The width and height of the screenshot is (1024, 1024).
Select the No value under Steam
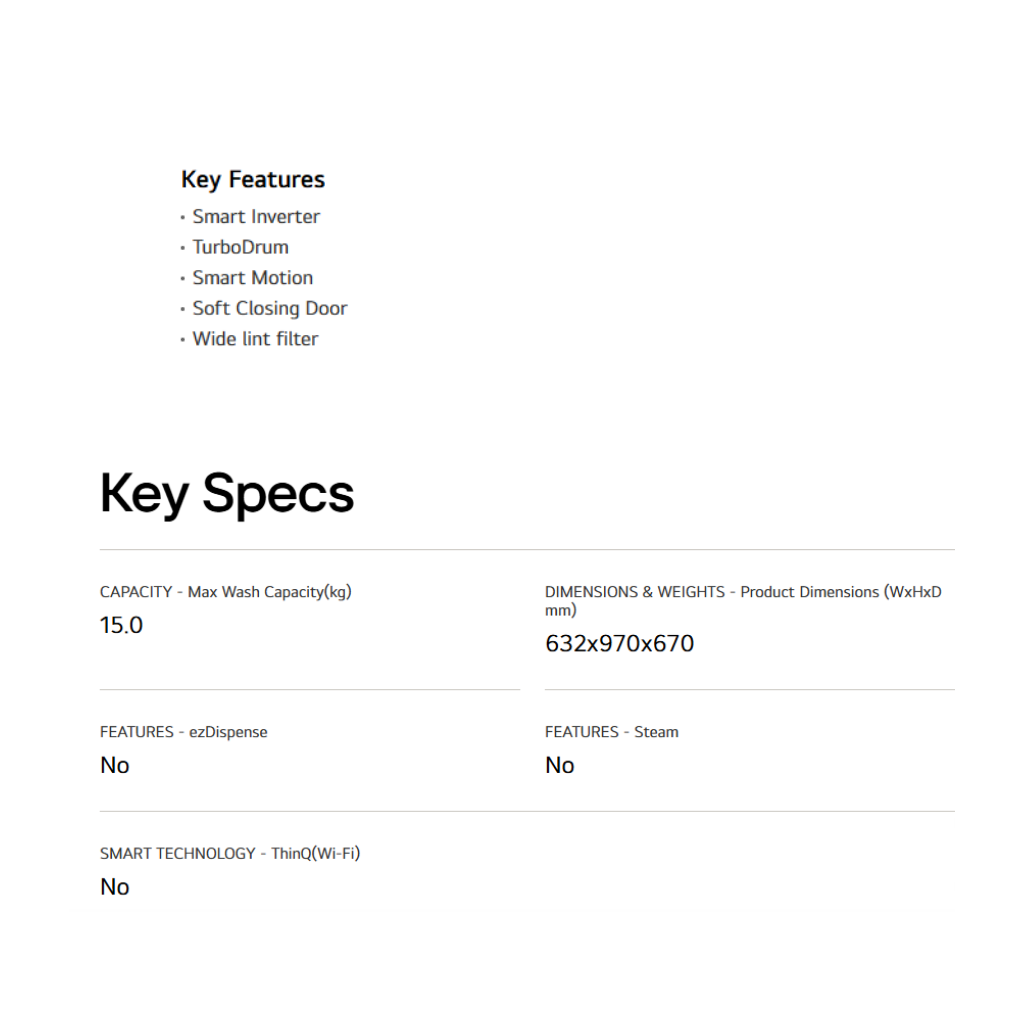click(559, 766)
